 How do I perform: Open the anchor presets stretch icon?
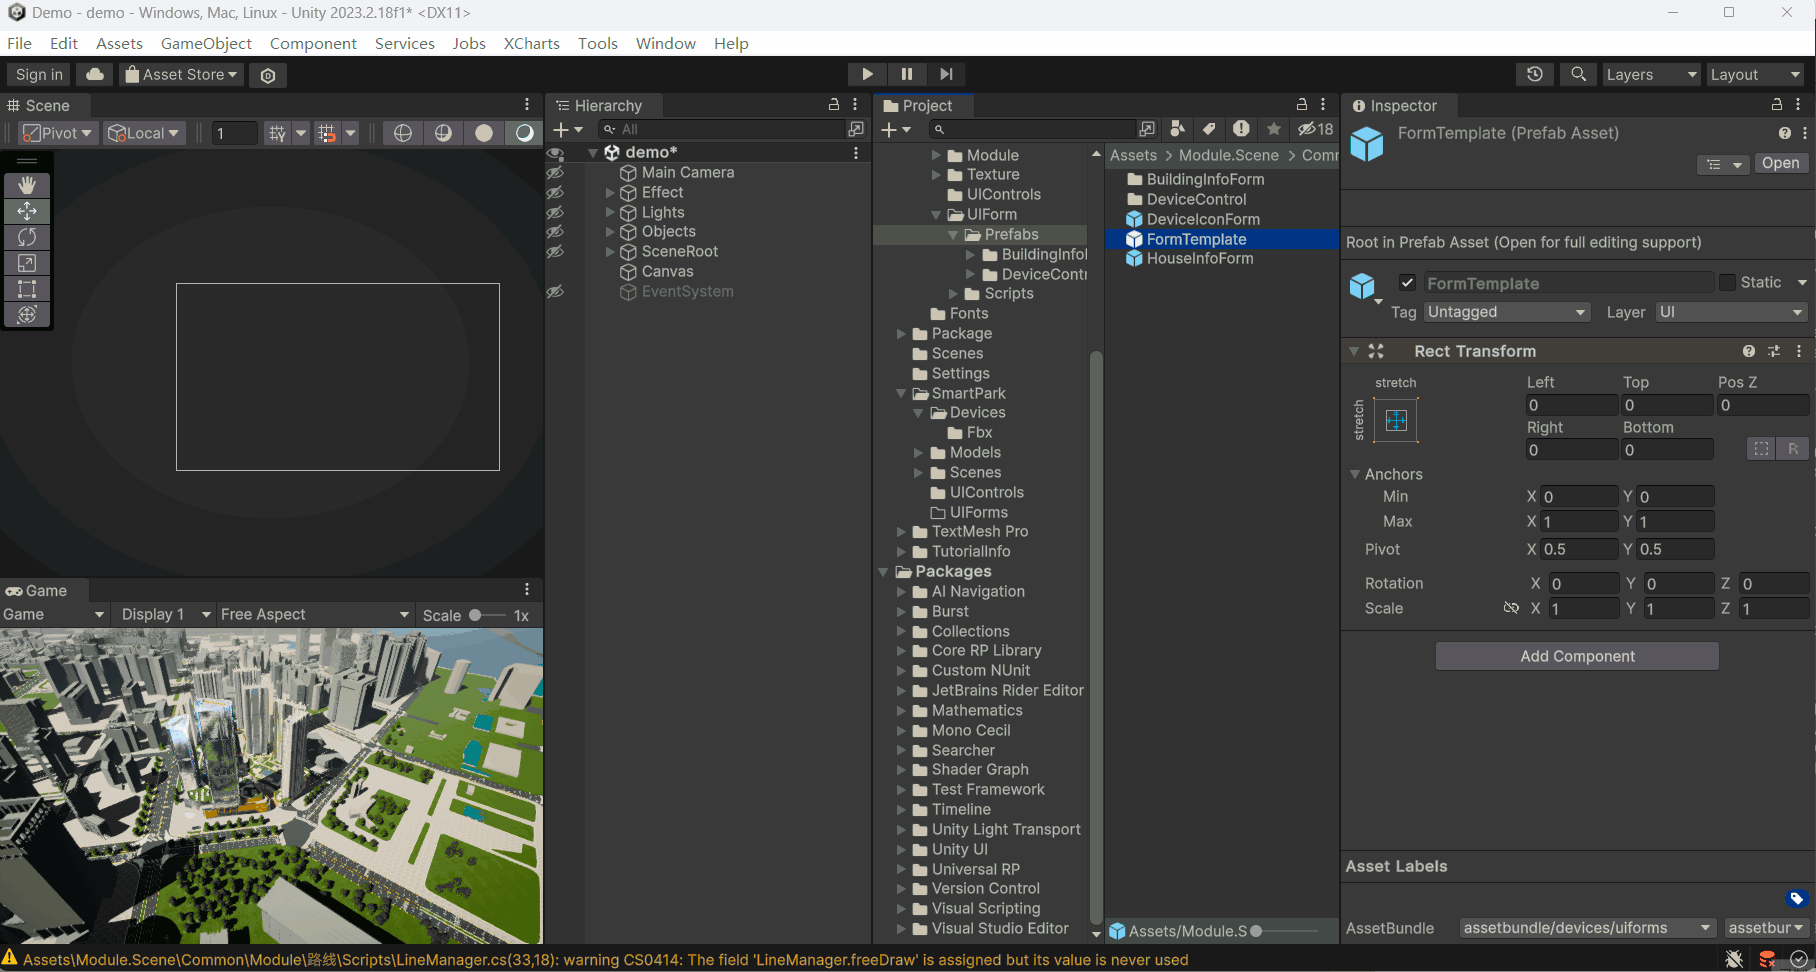(x=1396, y=420)
